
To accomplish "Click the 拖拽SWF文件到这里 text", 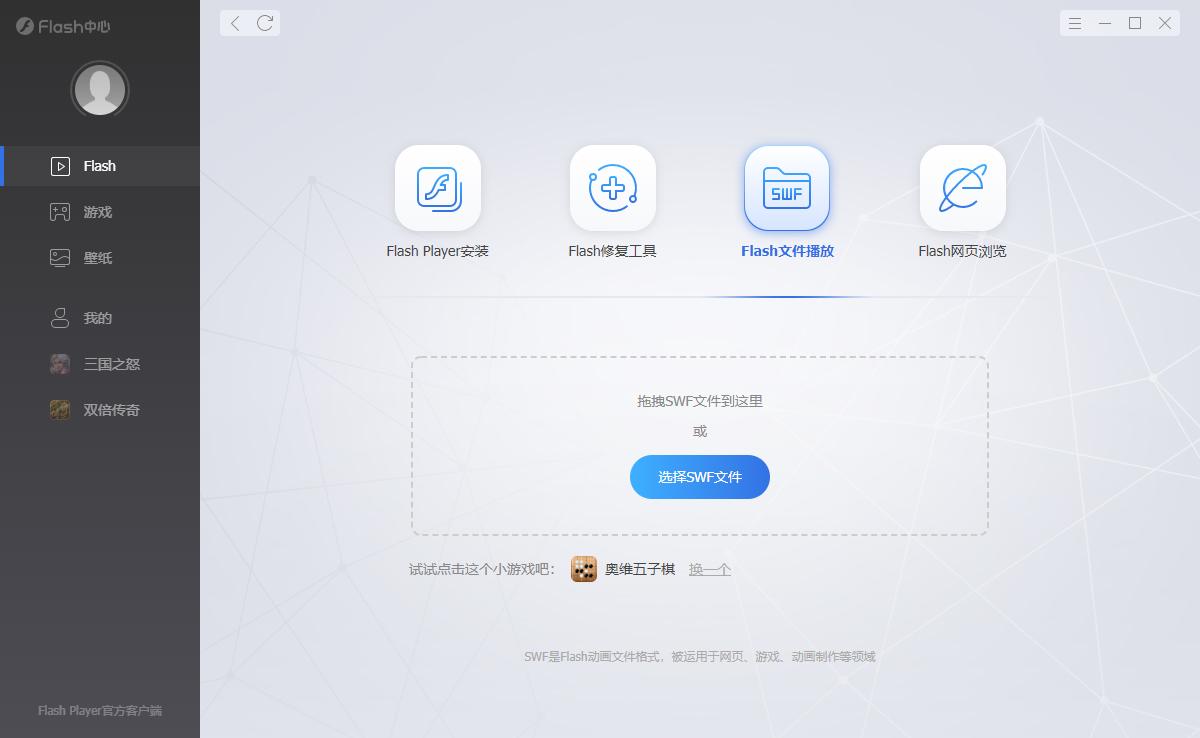I will 700,401.
